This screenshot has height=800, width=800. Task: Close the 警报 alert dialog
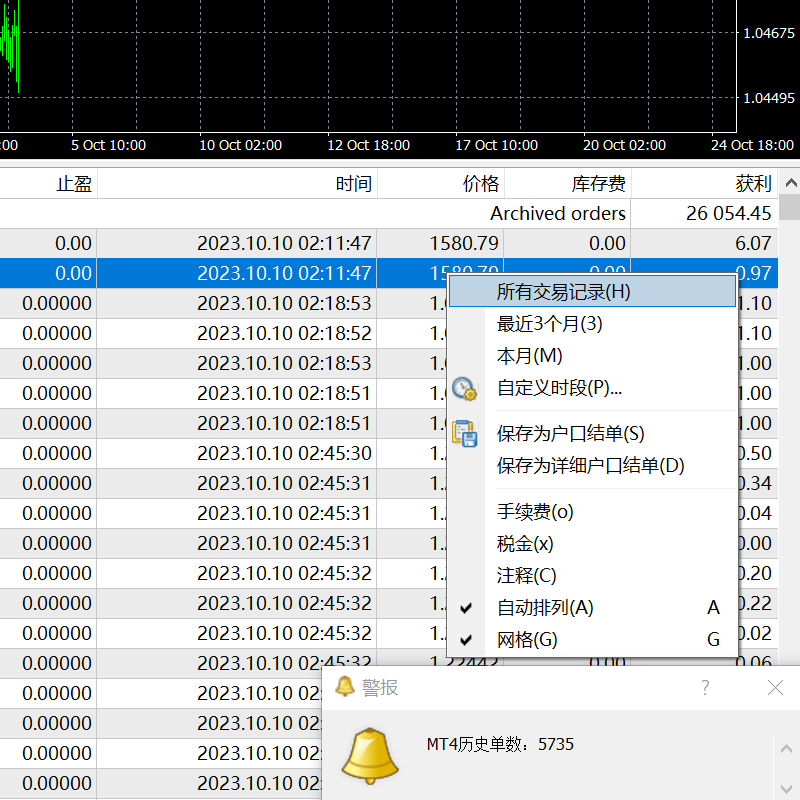775,687
